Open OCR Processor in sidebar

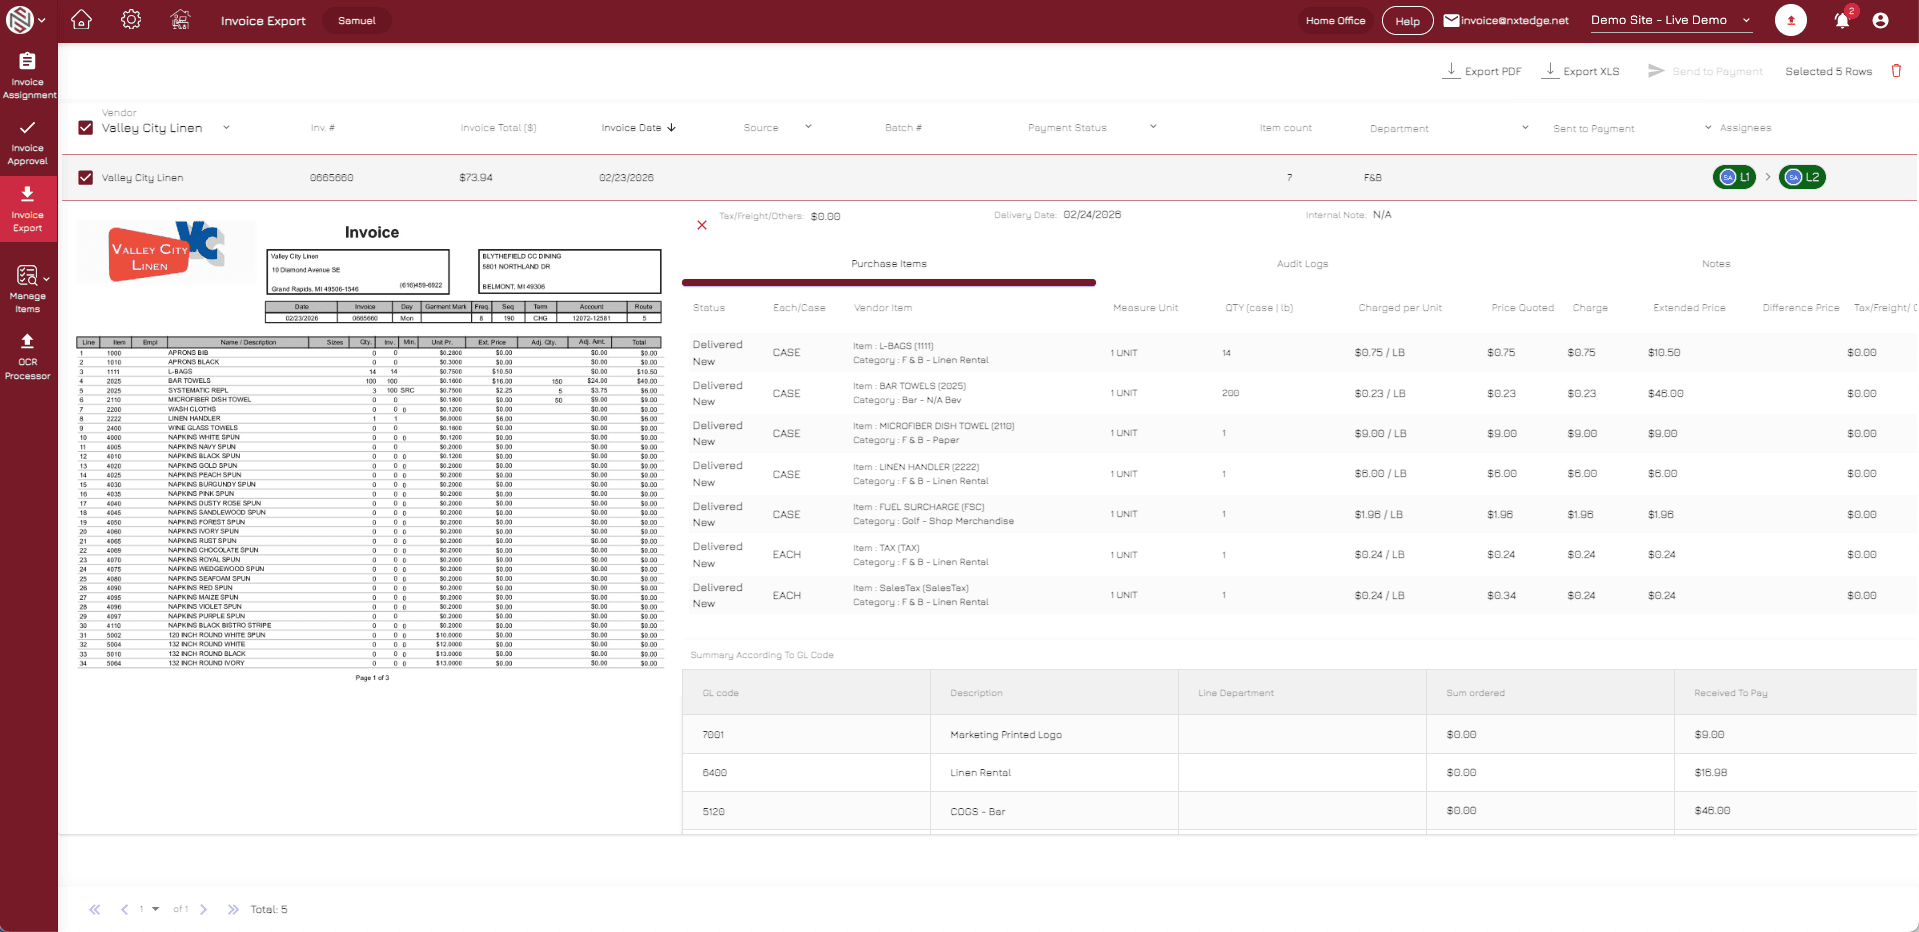pyautogui.click(x=28, y=357)
